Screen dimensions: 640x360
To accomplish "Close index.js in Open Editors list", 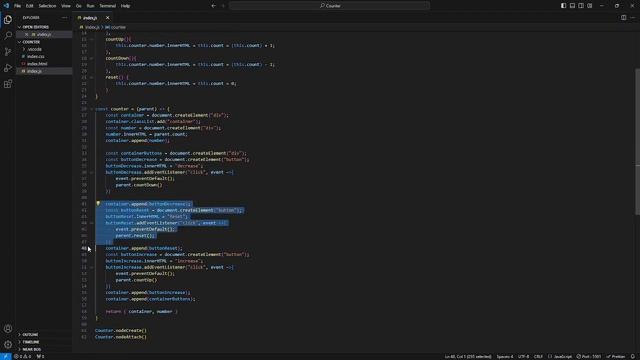I will coord(27,35).
